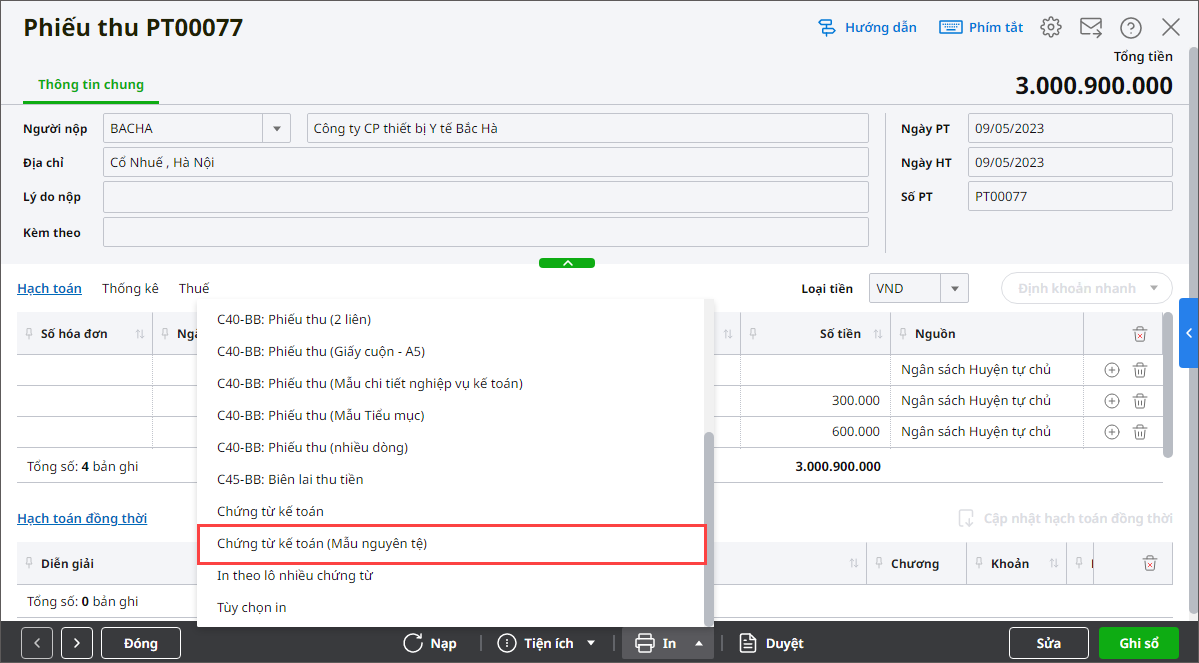Image resolution: width=1199 pixels, height=663 pixels.
Task: Open the Phím tắt shortcuts link
Action: click(x=981, y=28)
